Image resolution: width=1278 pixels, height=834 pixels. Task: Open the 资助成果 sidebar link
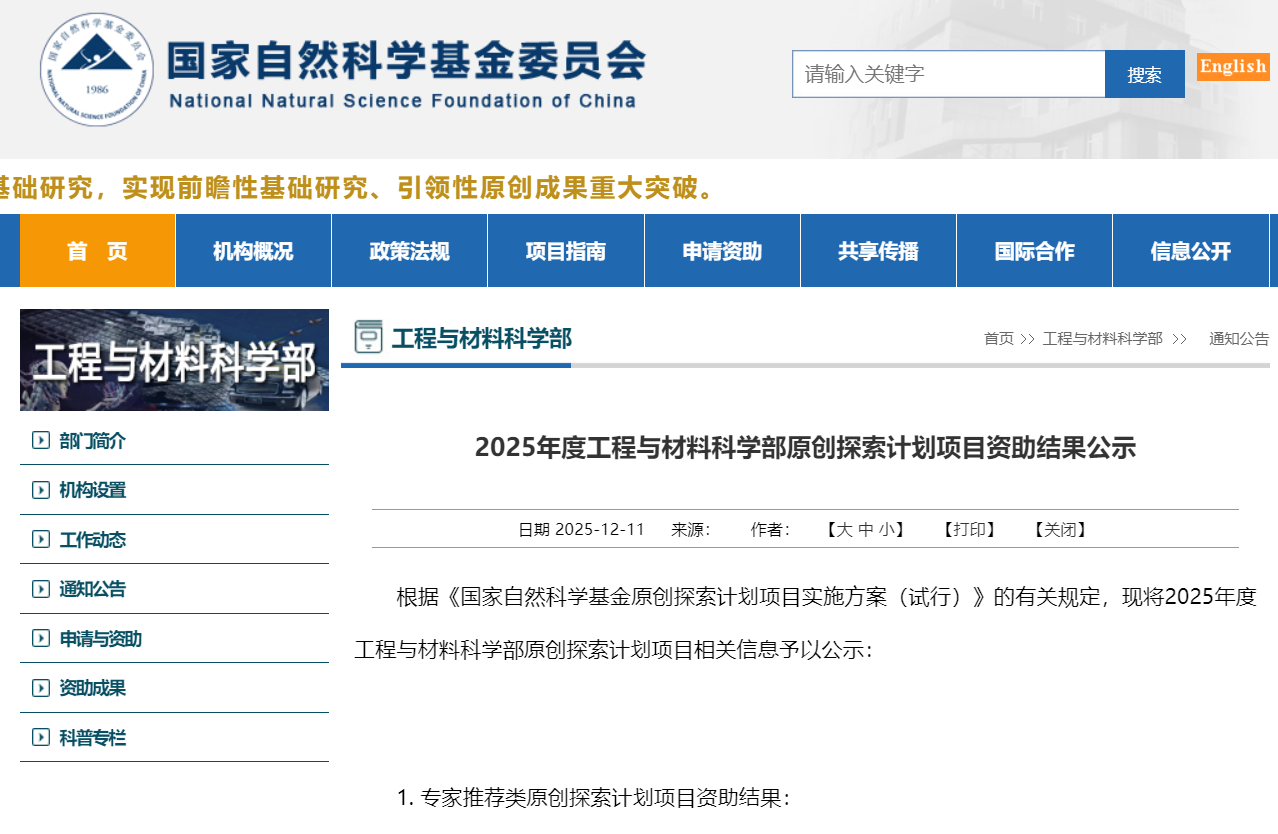tap(93, 688)
